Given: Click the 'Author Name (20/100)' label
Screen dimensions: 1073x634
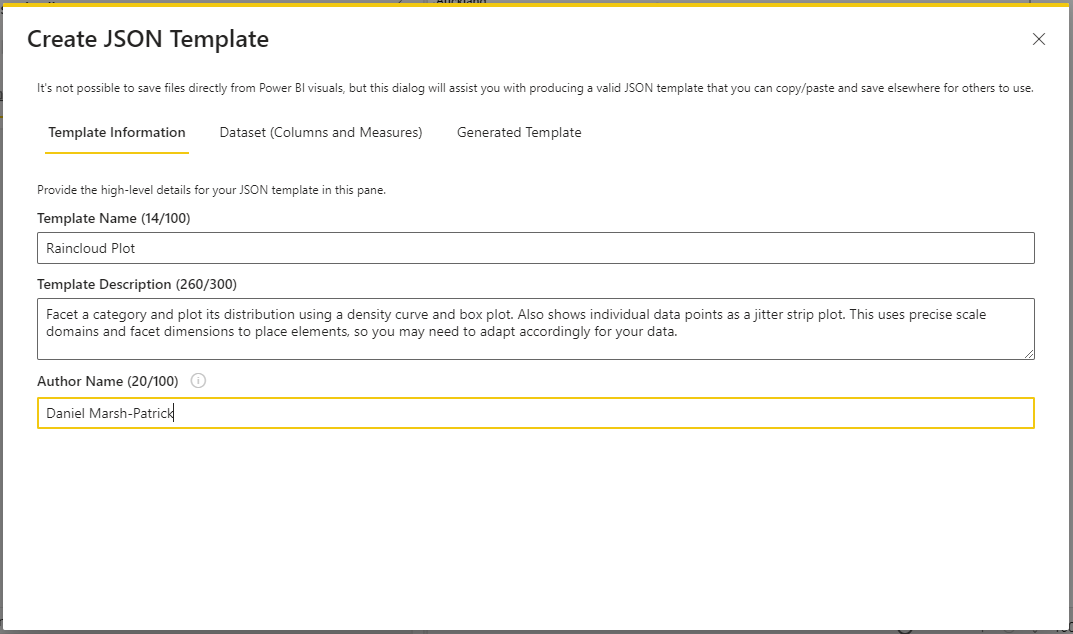Looking at the screenshot, I should coord(107,381).
